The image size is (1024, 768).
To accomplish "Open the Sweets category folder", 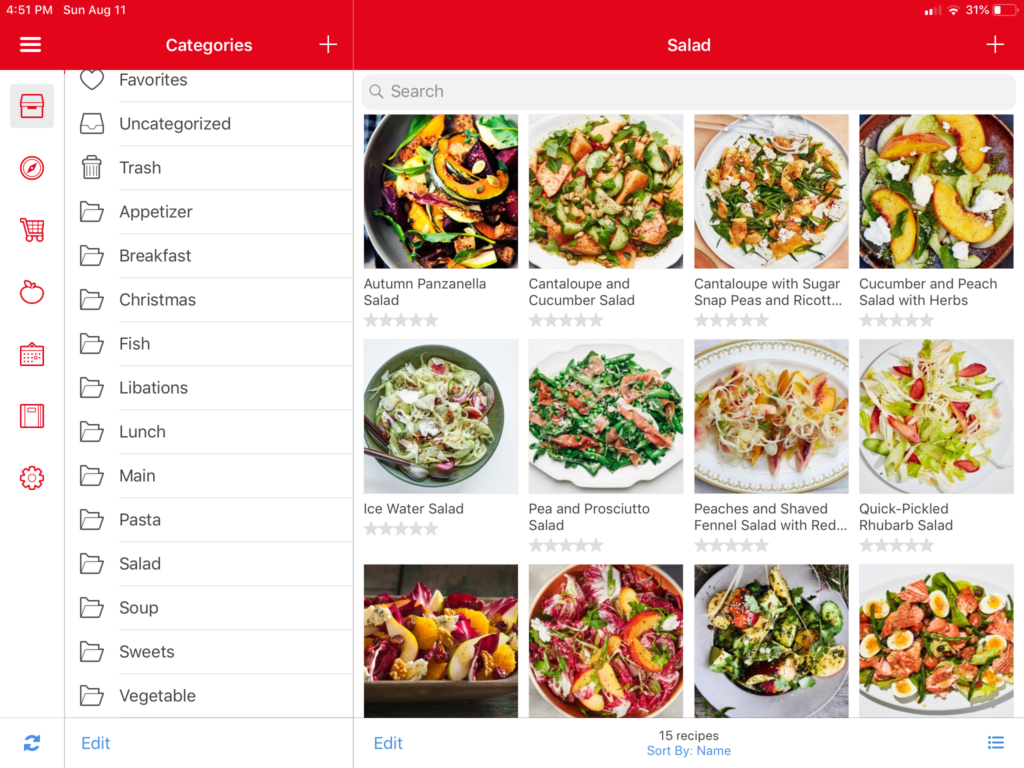I will click(x=146, y=652).
